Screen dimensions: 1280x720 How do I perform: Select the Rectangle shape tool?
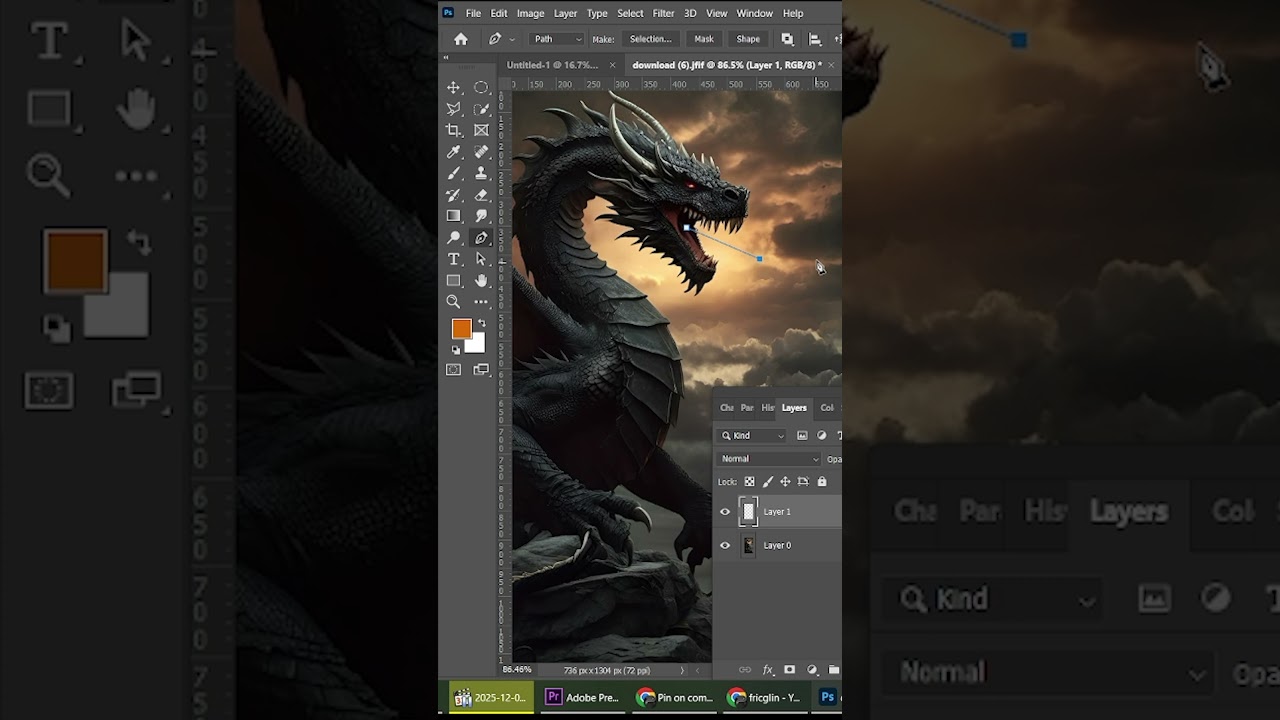[x=454, y=281]
